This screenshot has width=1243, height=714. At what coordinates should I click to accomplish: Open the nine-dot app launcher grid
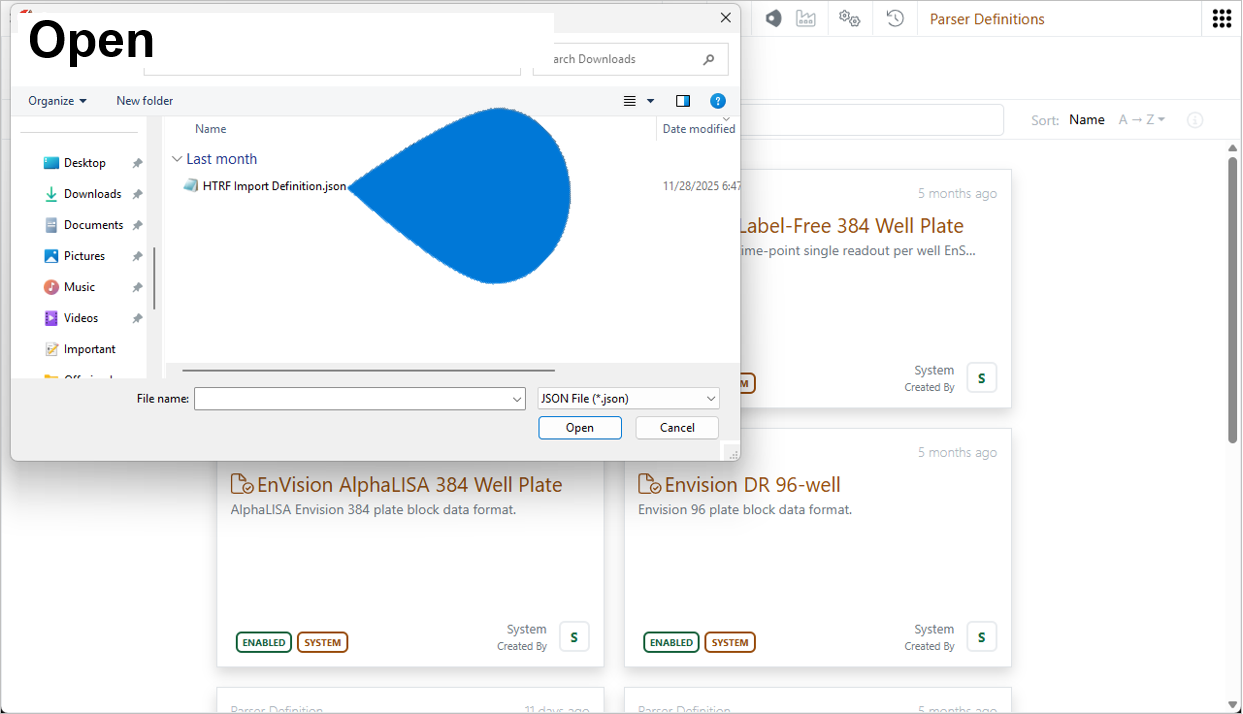tap(1221, 19)
